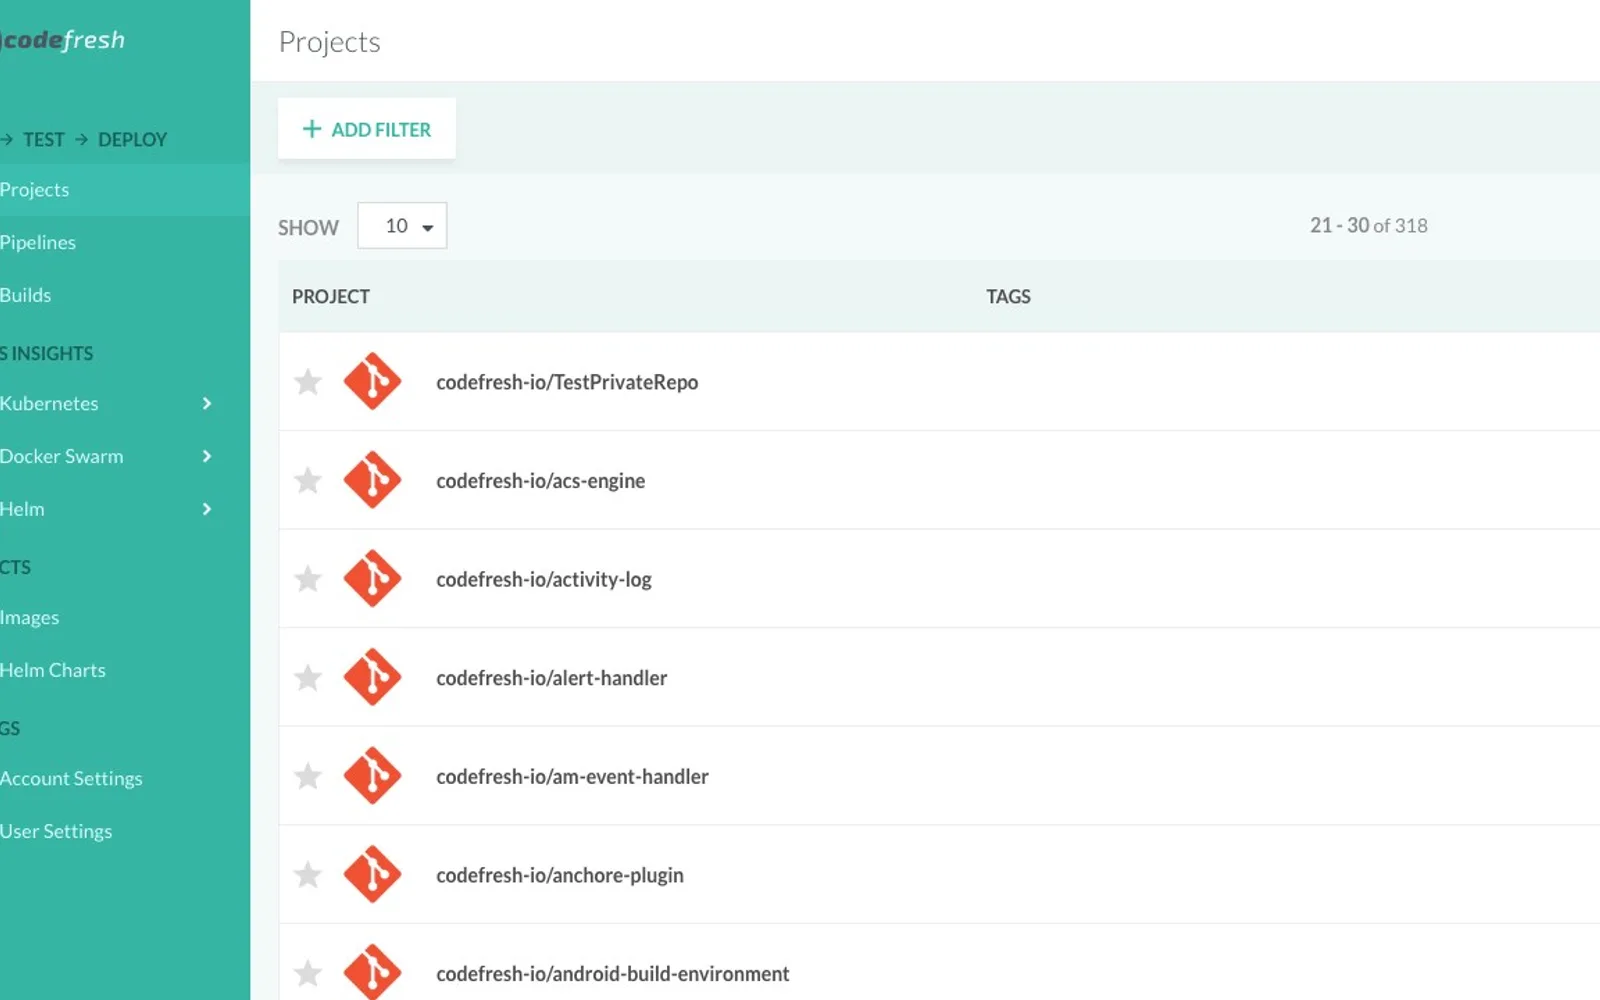This screenshot has width=1600, height=1000.
Task: Toggle favorite star for codefresh-io/anchore-plugin
Action: click(x=308, y=875)
